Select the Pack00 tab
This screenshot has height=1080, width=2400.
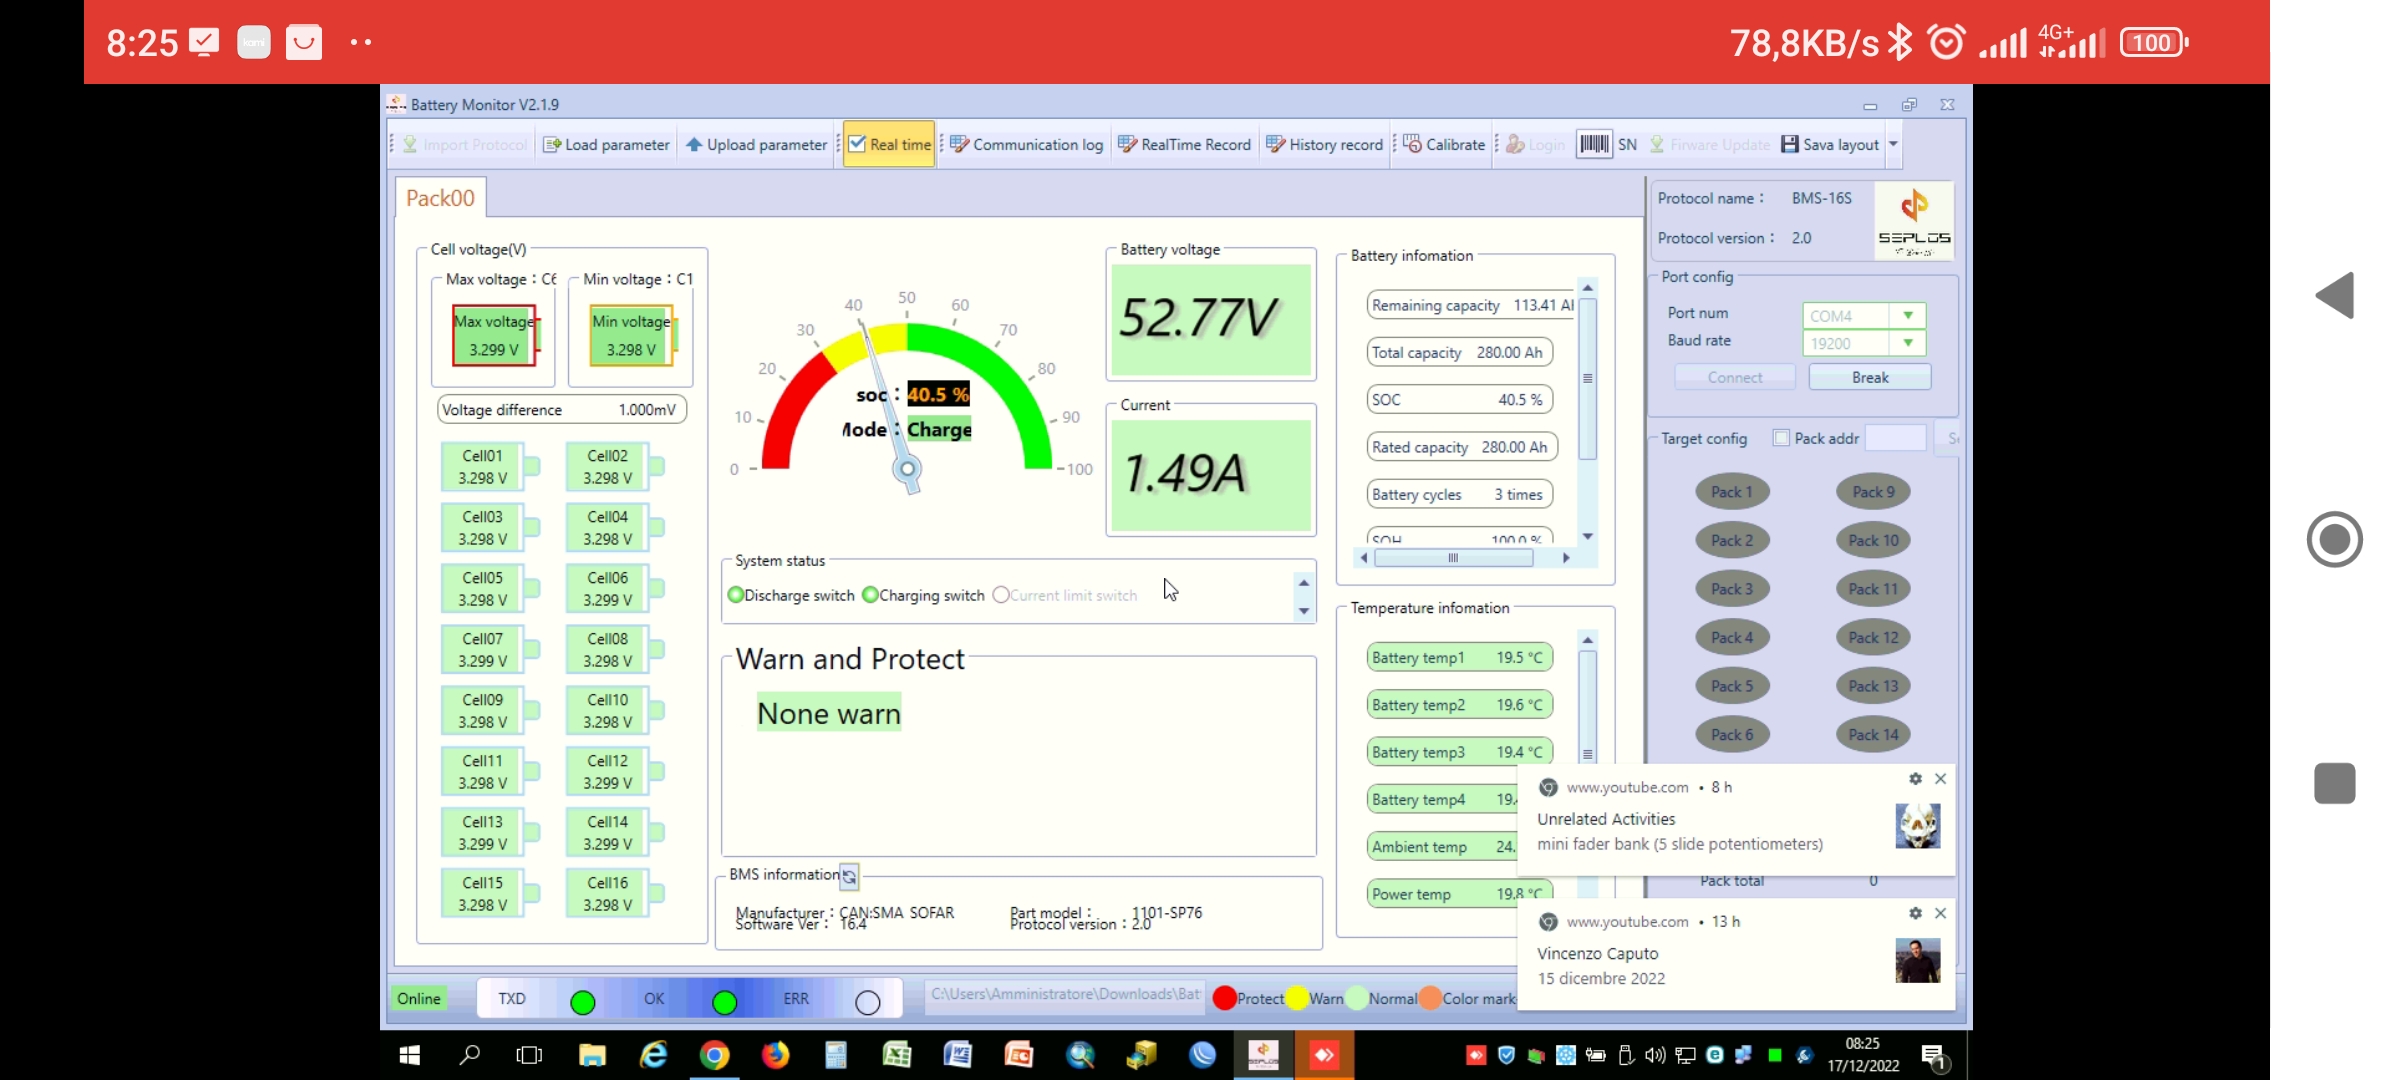[439, 197]
